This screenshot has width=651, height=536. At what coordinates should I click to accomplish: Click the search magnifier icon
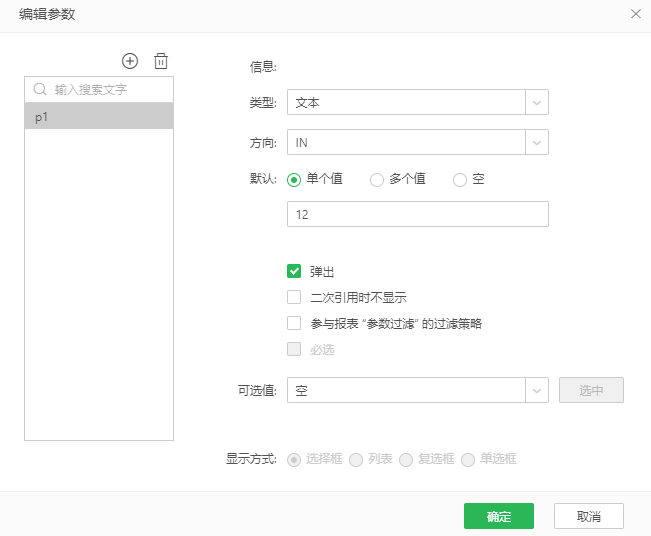(40, 89)
